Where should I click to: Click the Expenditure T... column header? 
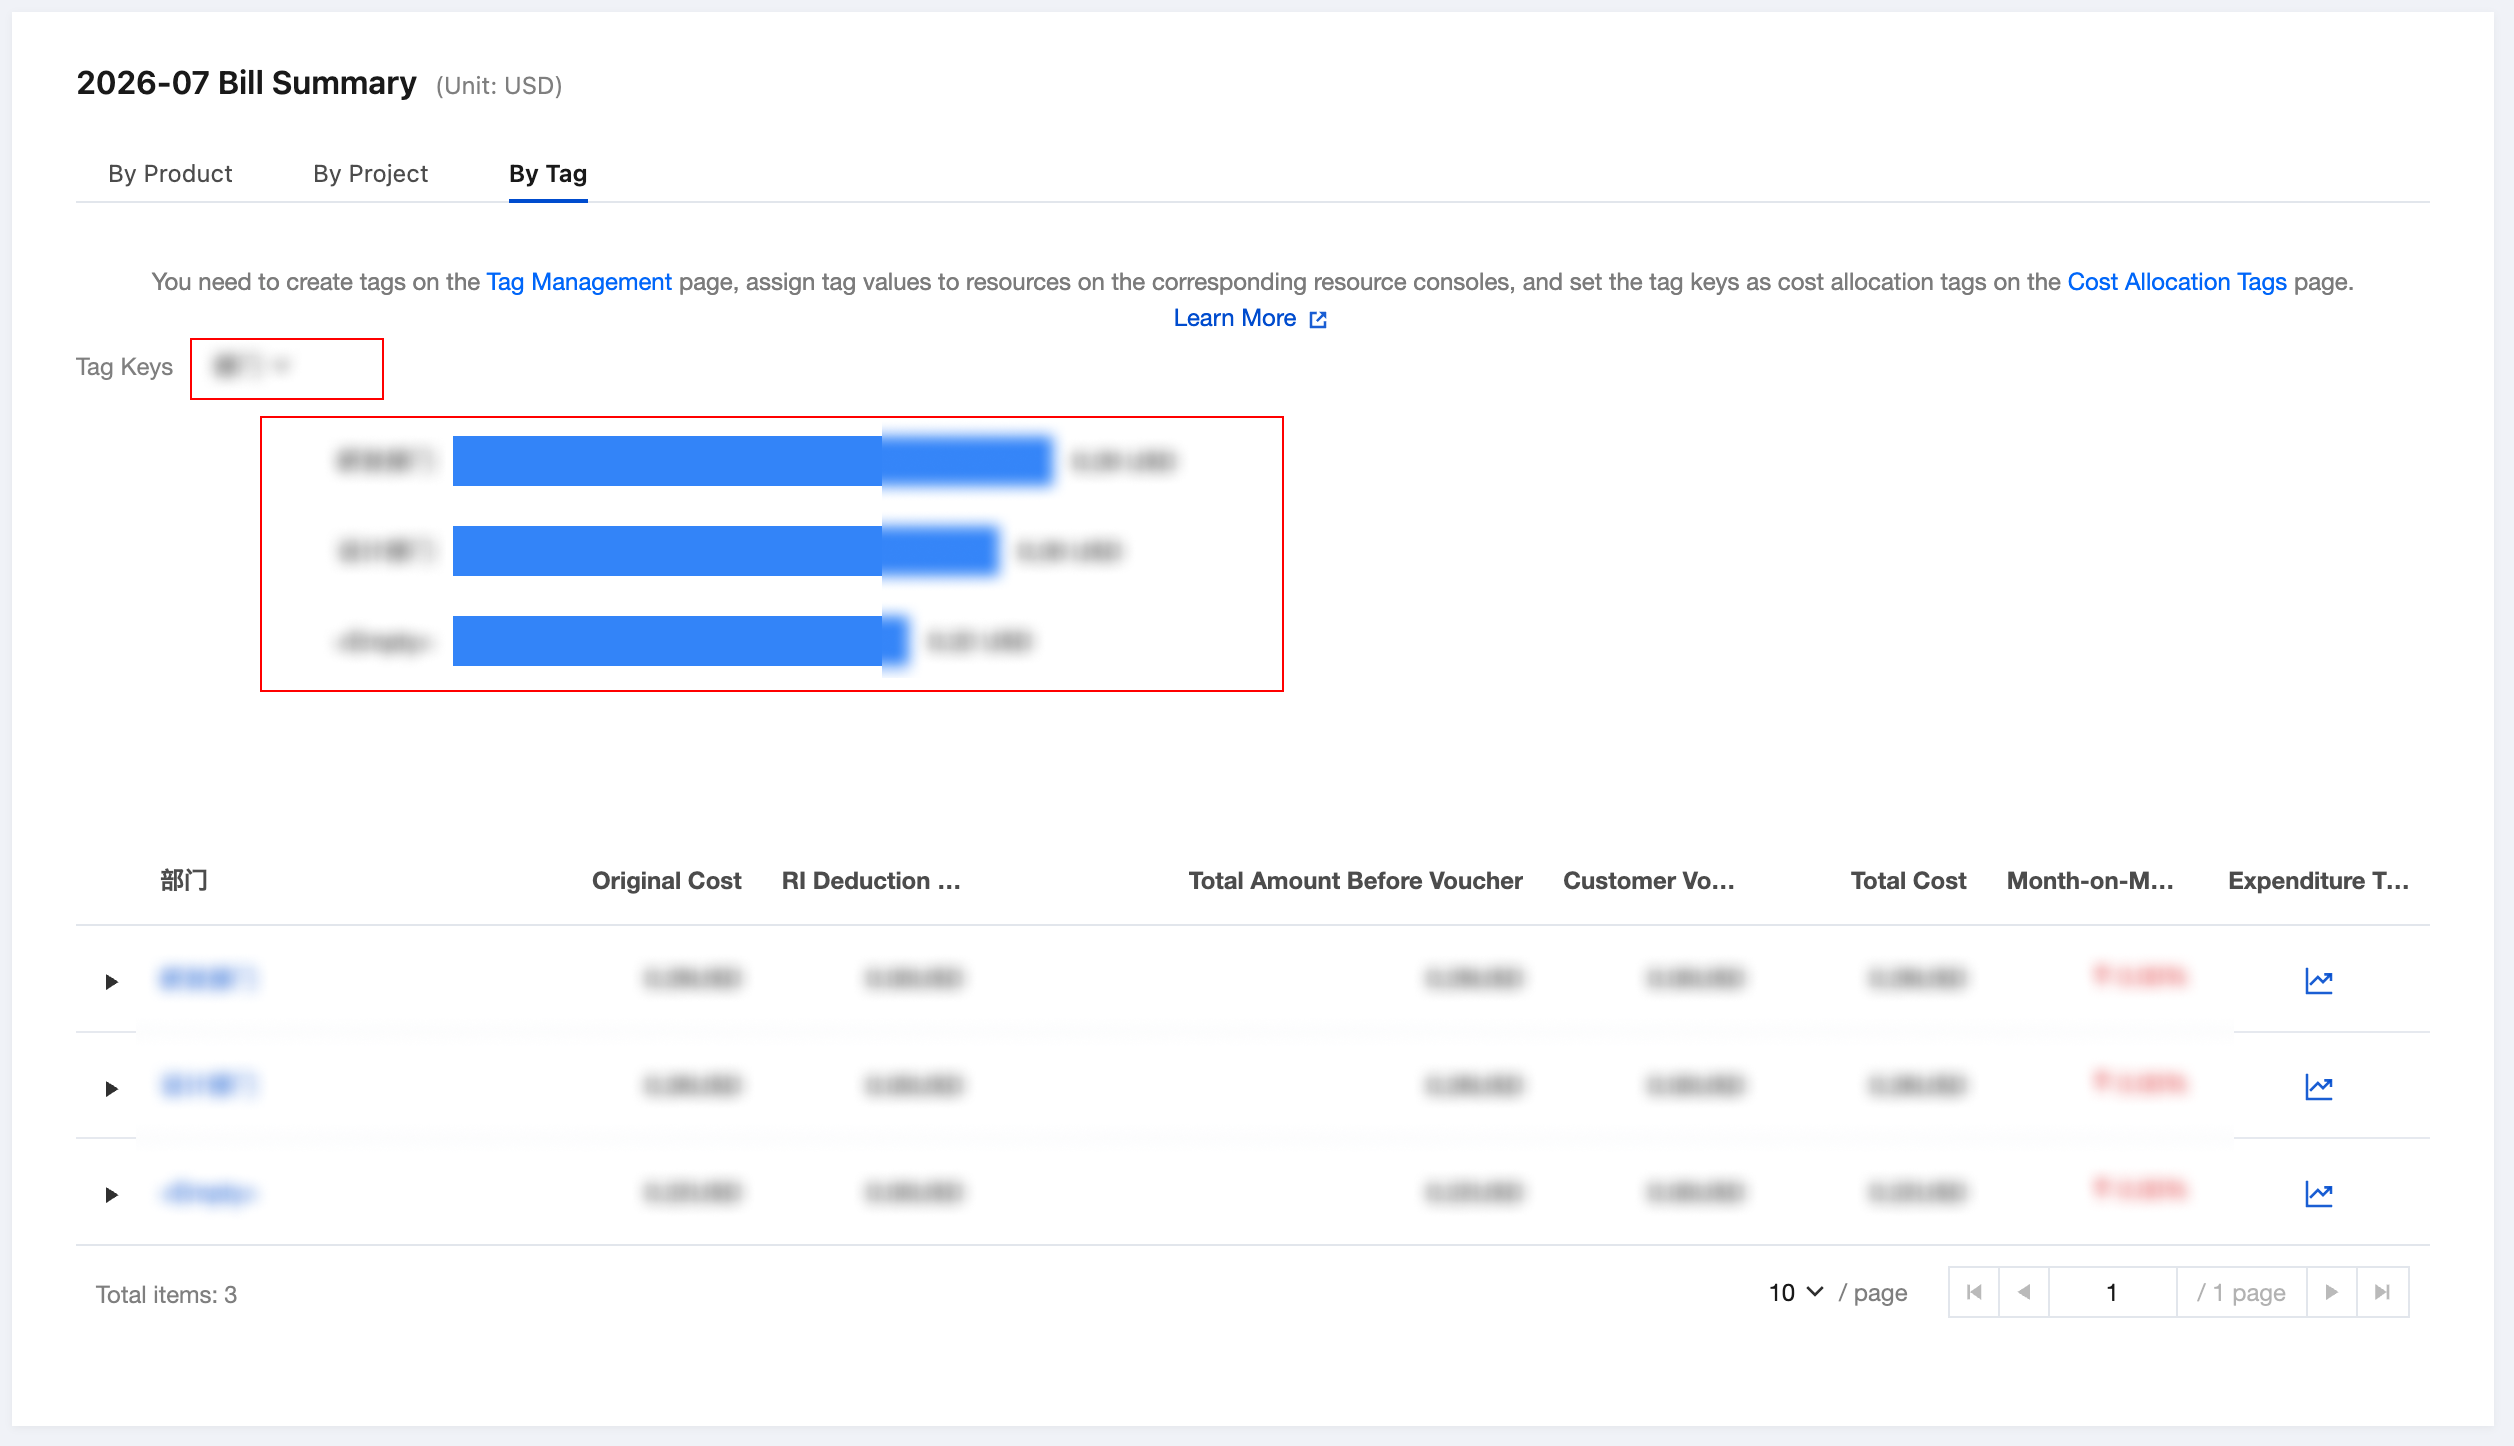2318,881
